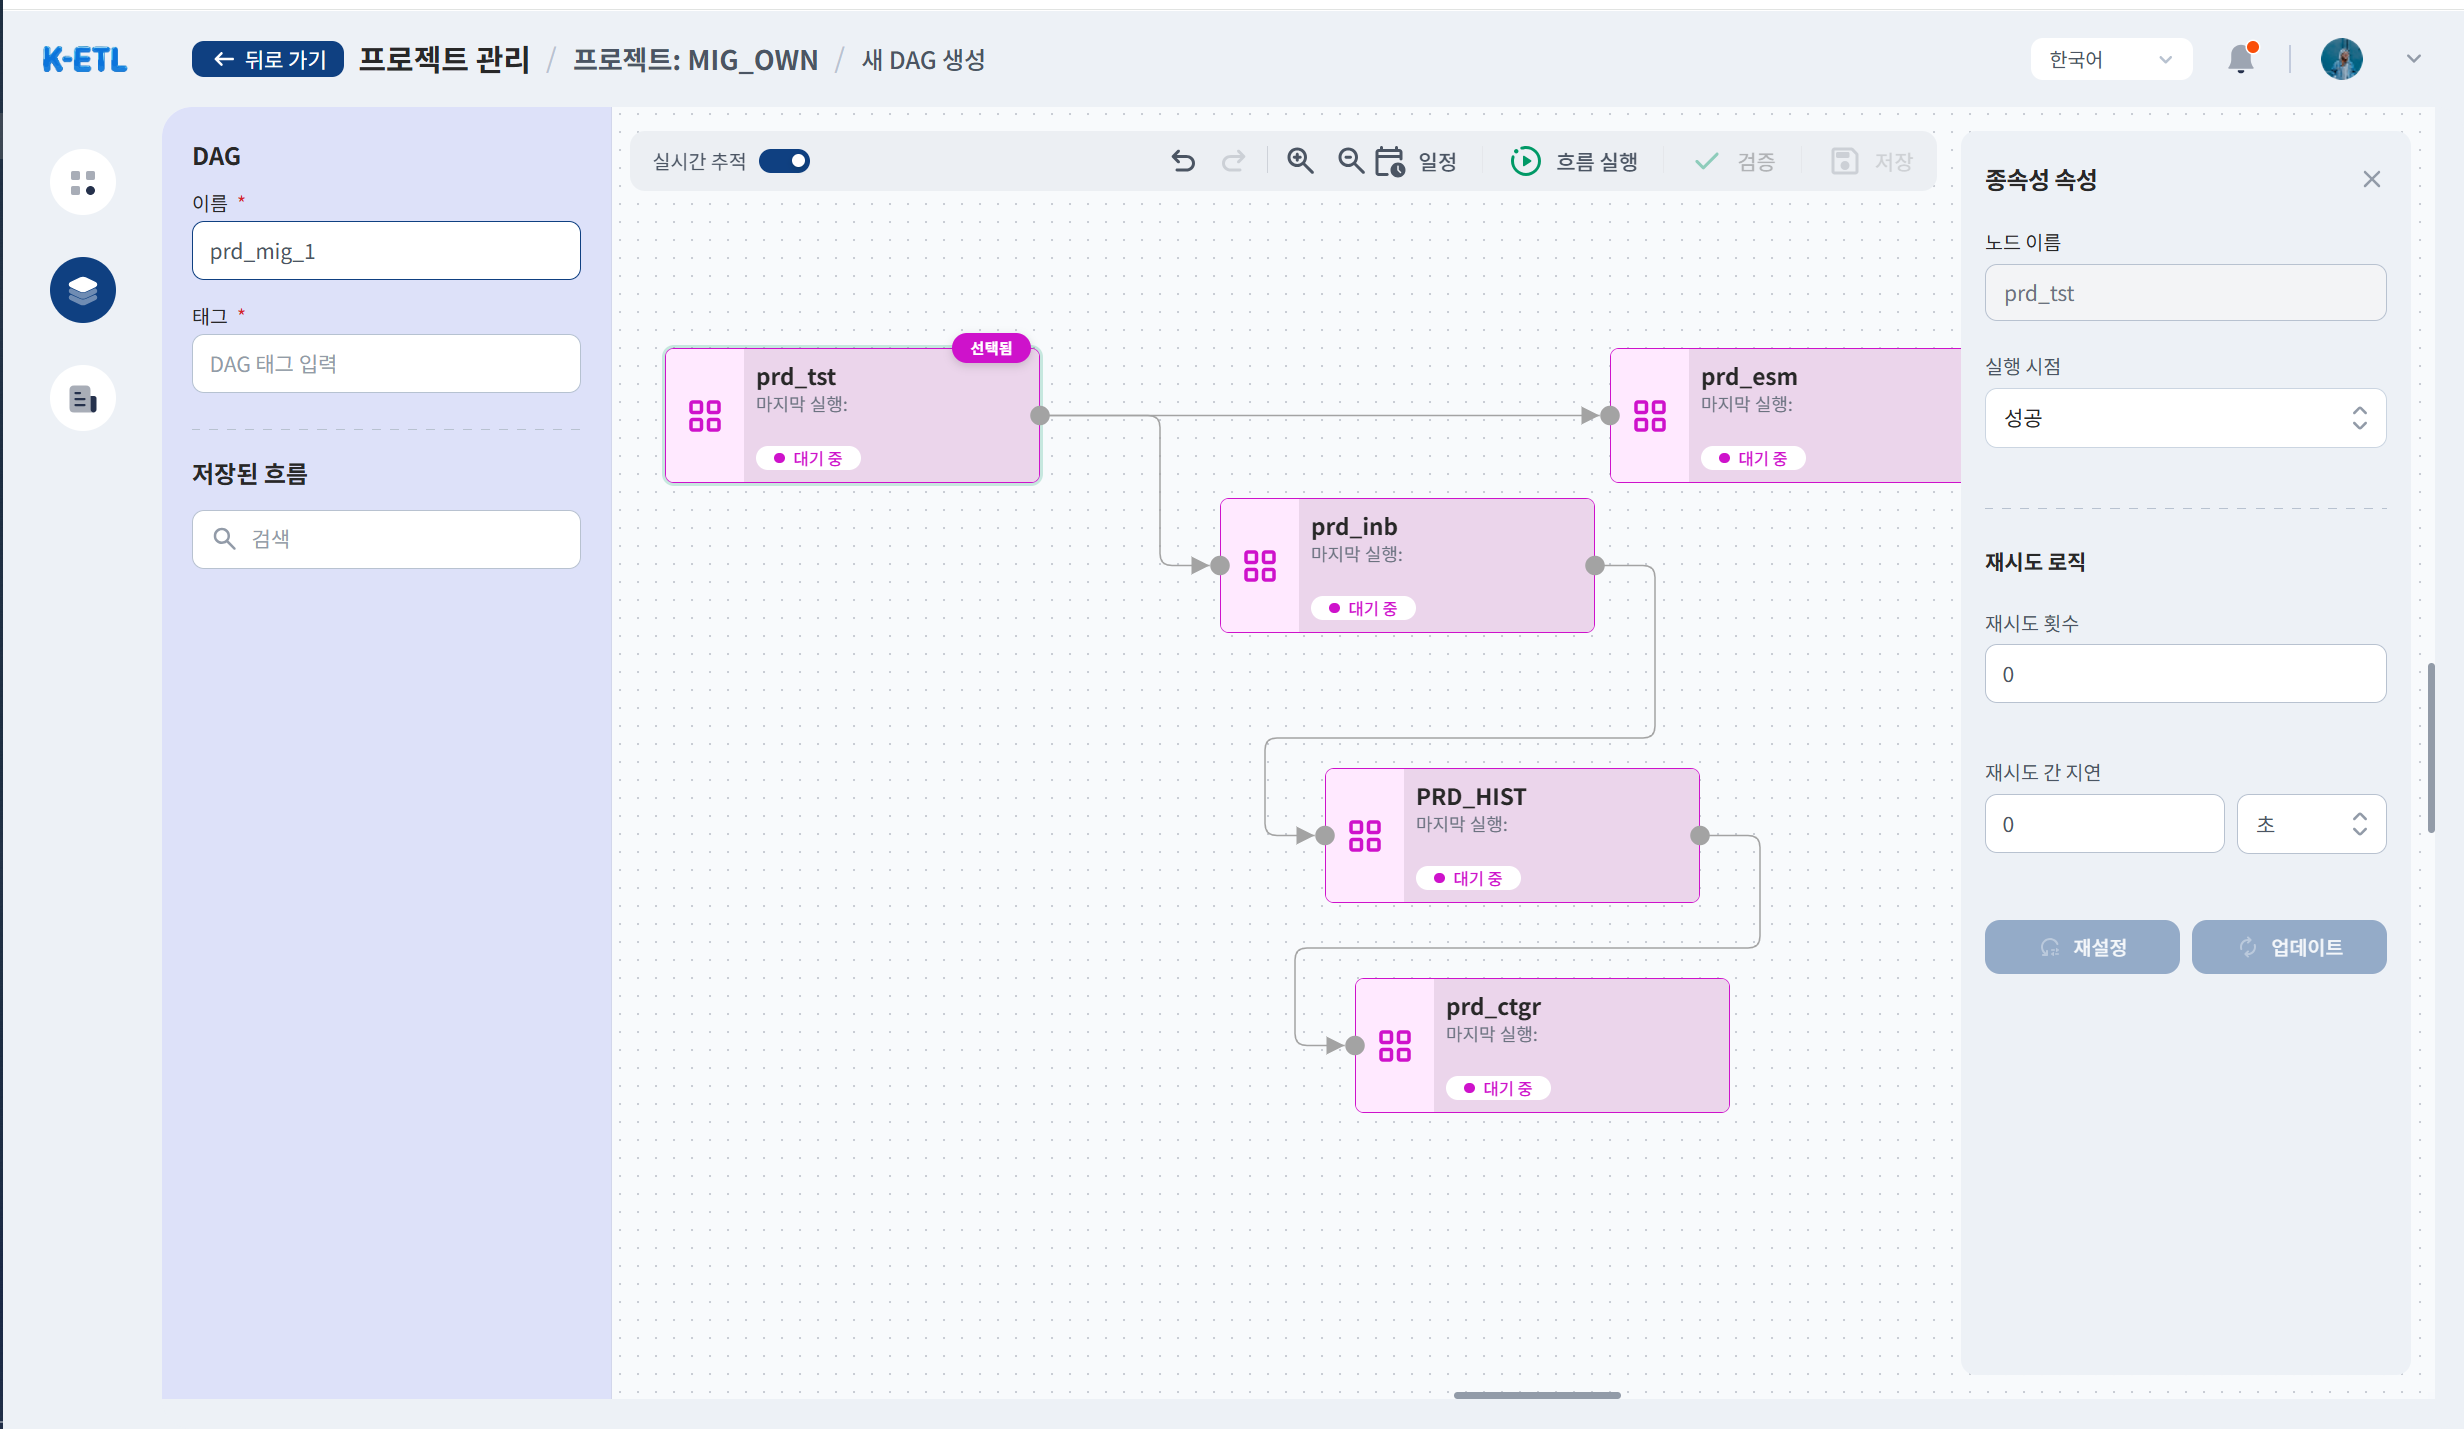The width and height of the screenshot is (2464, 1429).
Task: Click the user avatar picture
Action: pyautogui.click(x=2342, y=59)
